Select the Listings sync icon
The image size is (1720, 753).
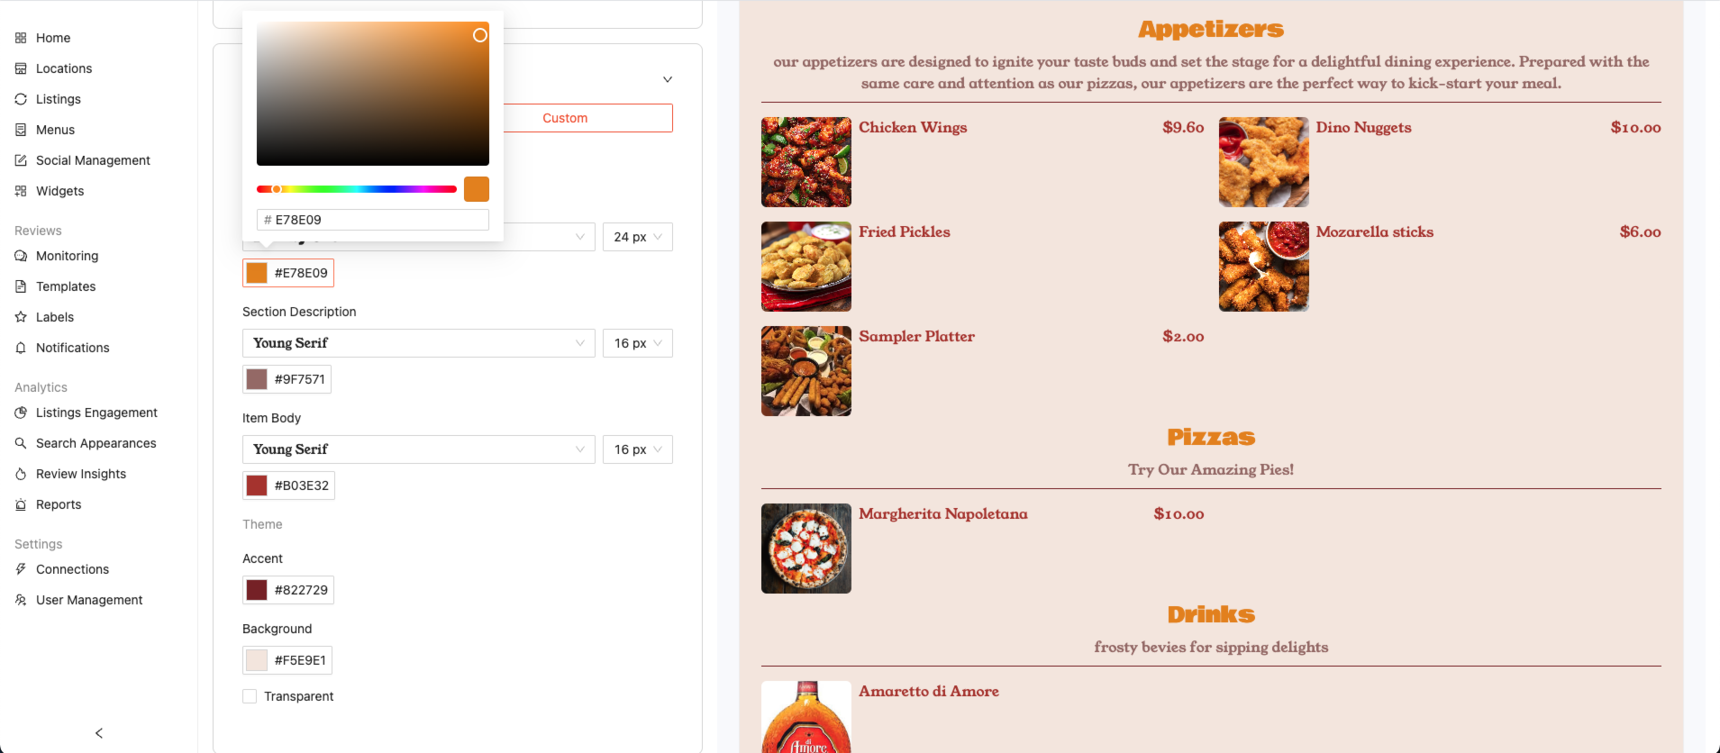21,99
